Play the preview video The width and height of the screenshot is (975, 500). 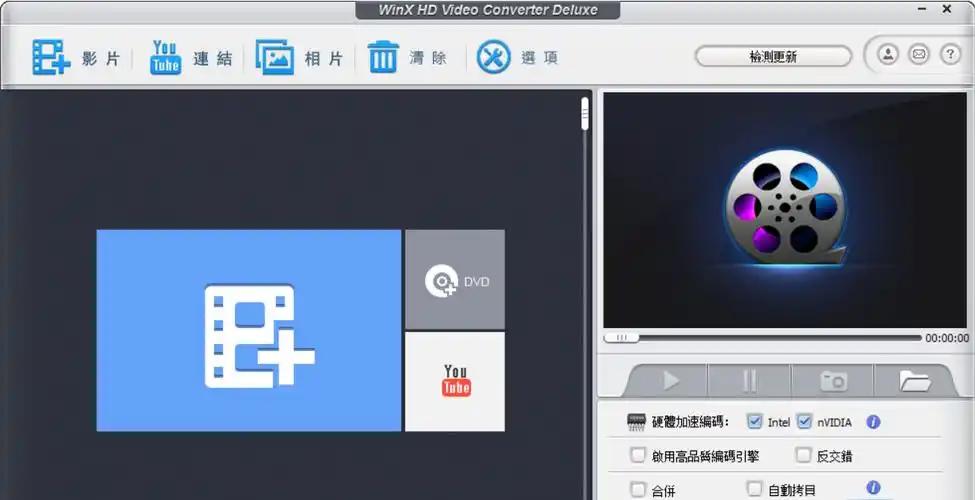coord(670,381)
